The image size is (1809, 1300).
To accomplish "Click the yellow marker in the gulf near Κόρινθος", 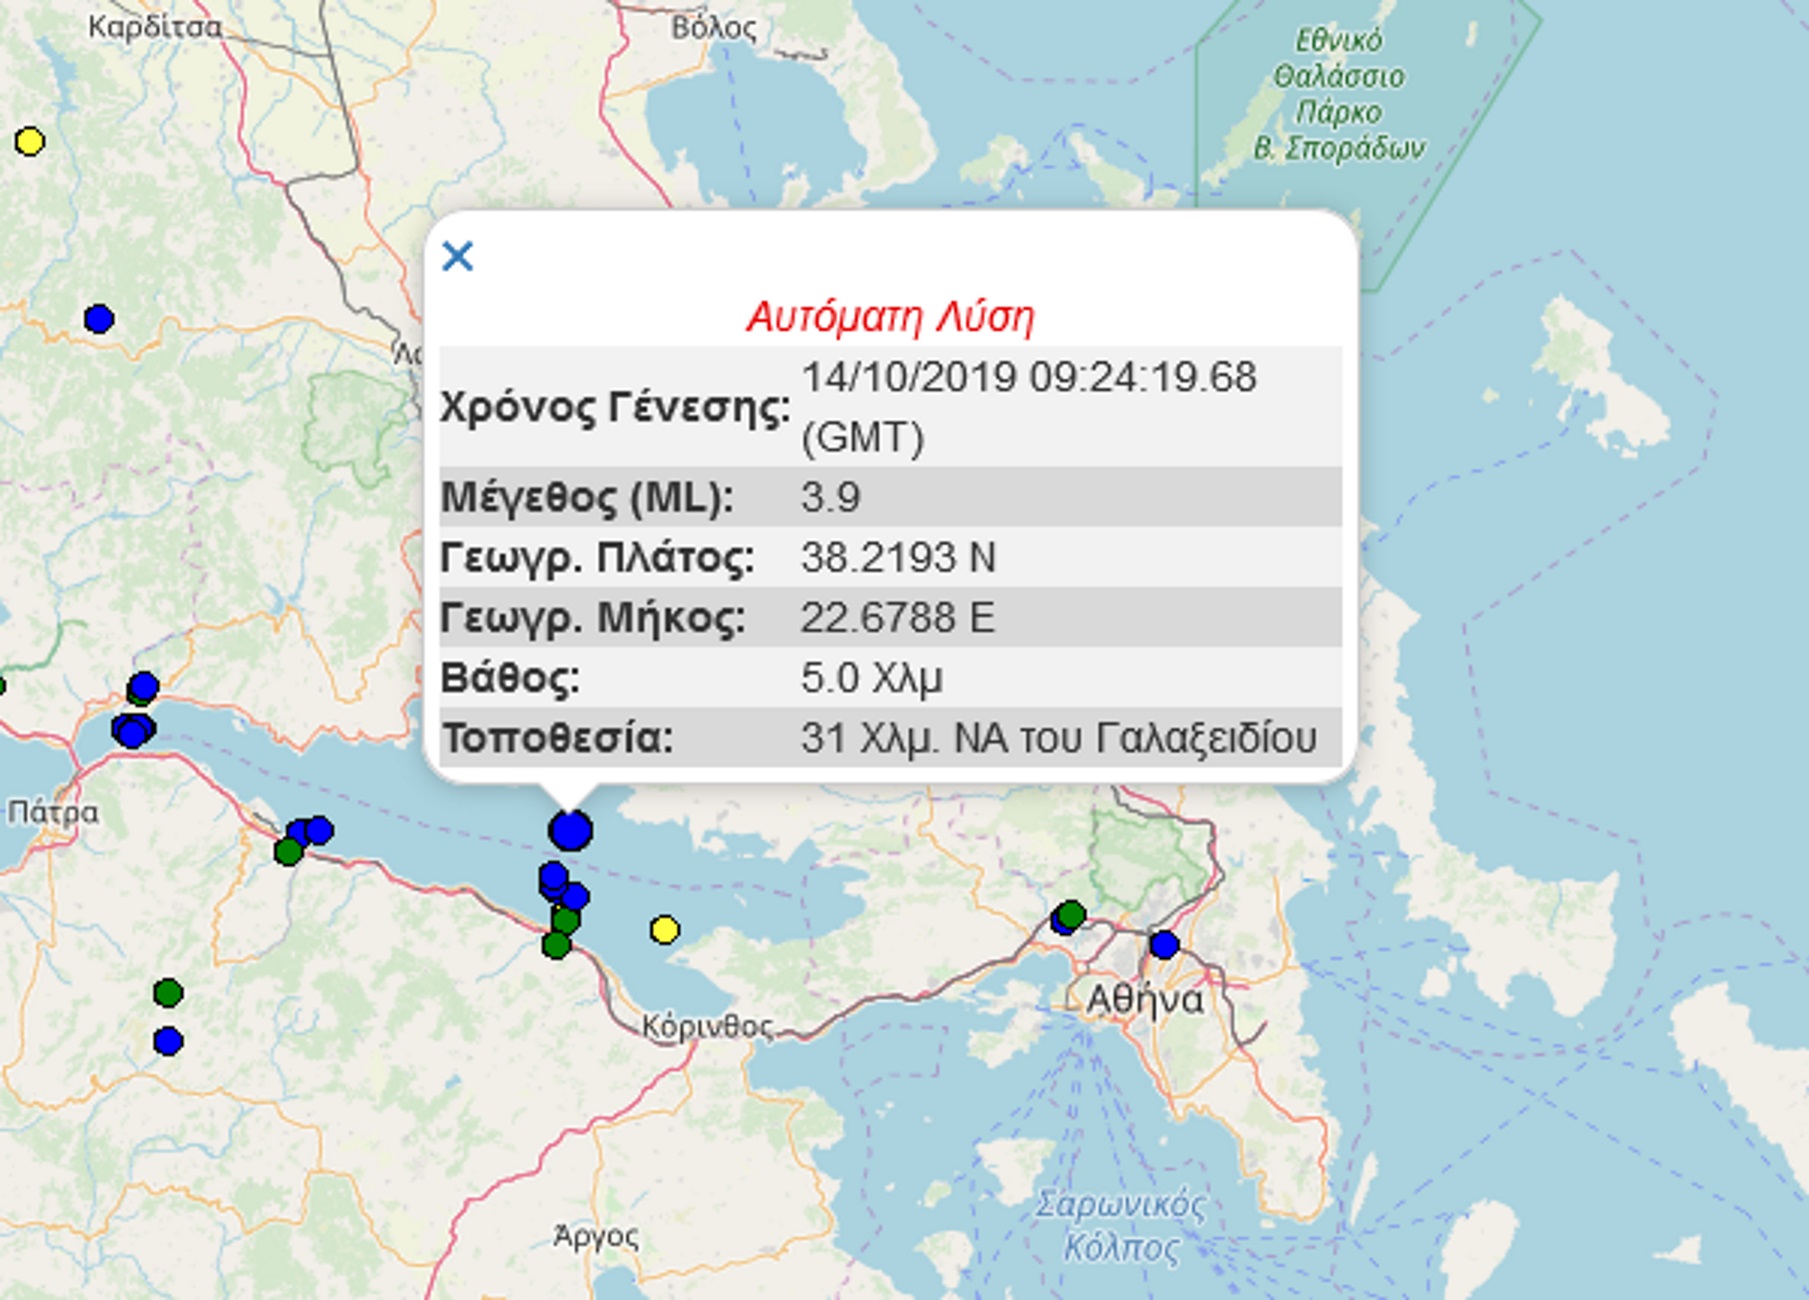I will tap(665, 930).
